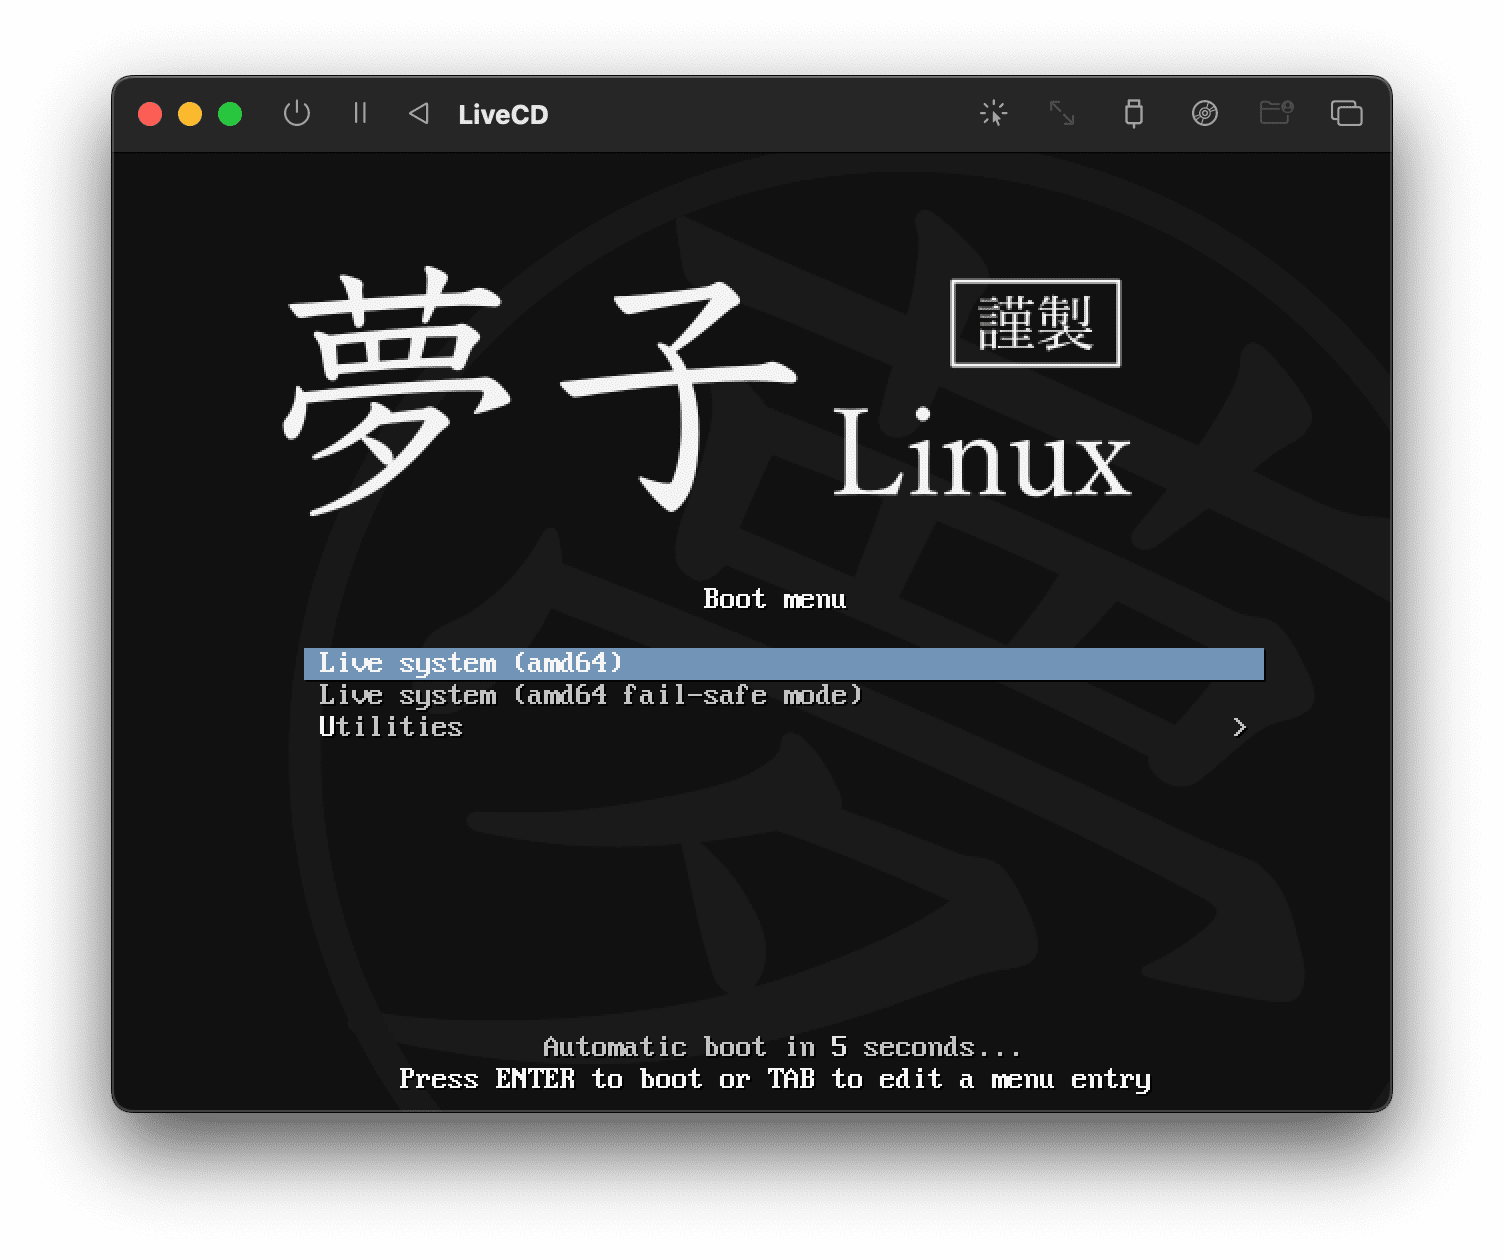Click the LiveCD window title

(x=503, y=114)
